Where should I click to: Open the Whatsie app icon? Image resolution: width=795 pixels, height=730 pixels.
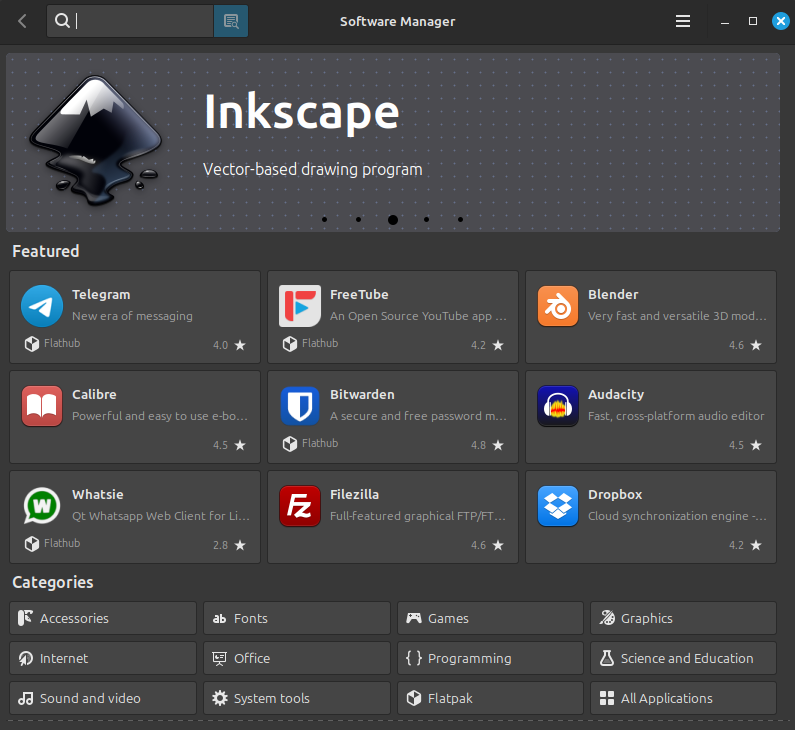click(x=42, y=505)
